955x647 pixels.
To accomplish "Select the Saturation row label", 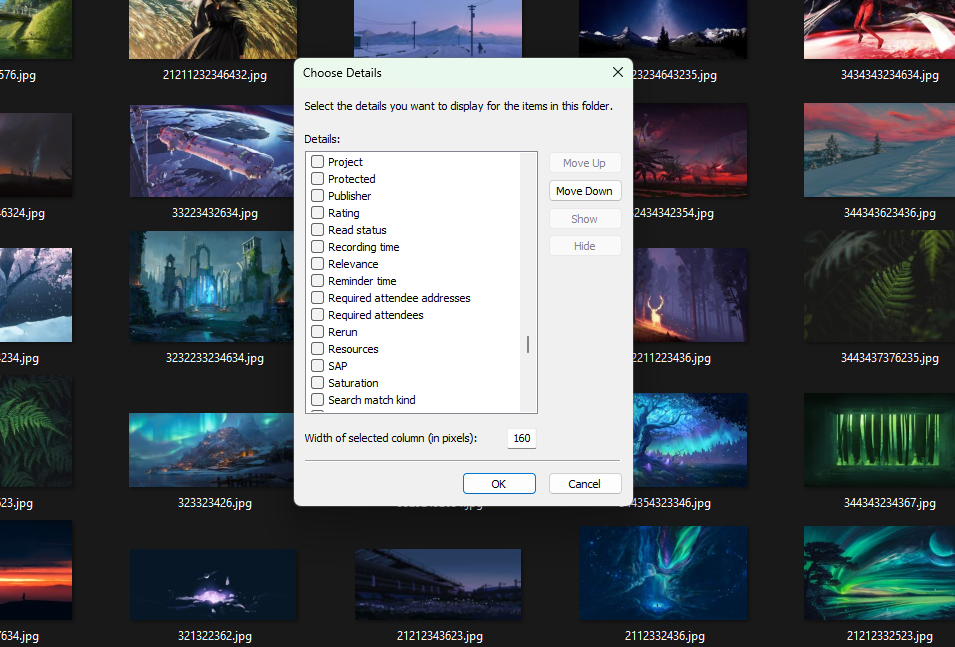I will point(353,383).
